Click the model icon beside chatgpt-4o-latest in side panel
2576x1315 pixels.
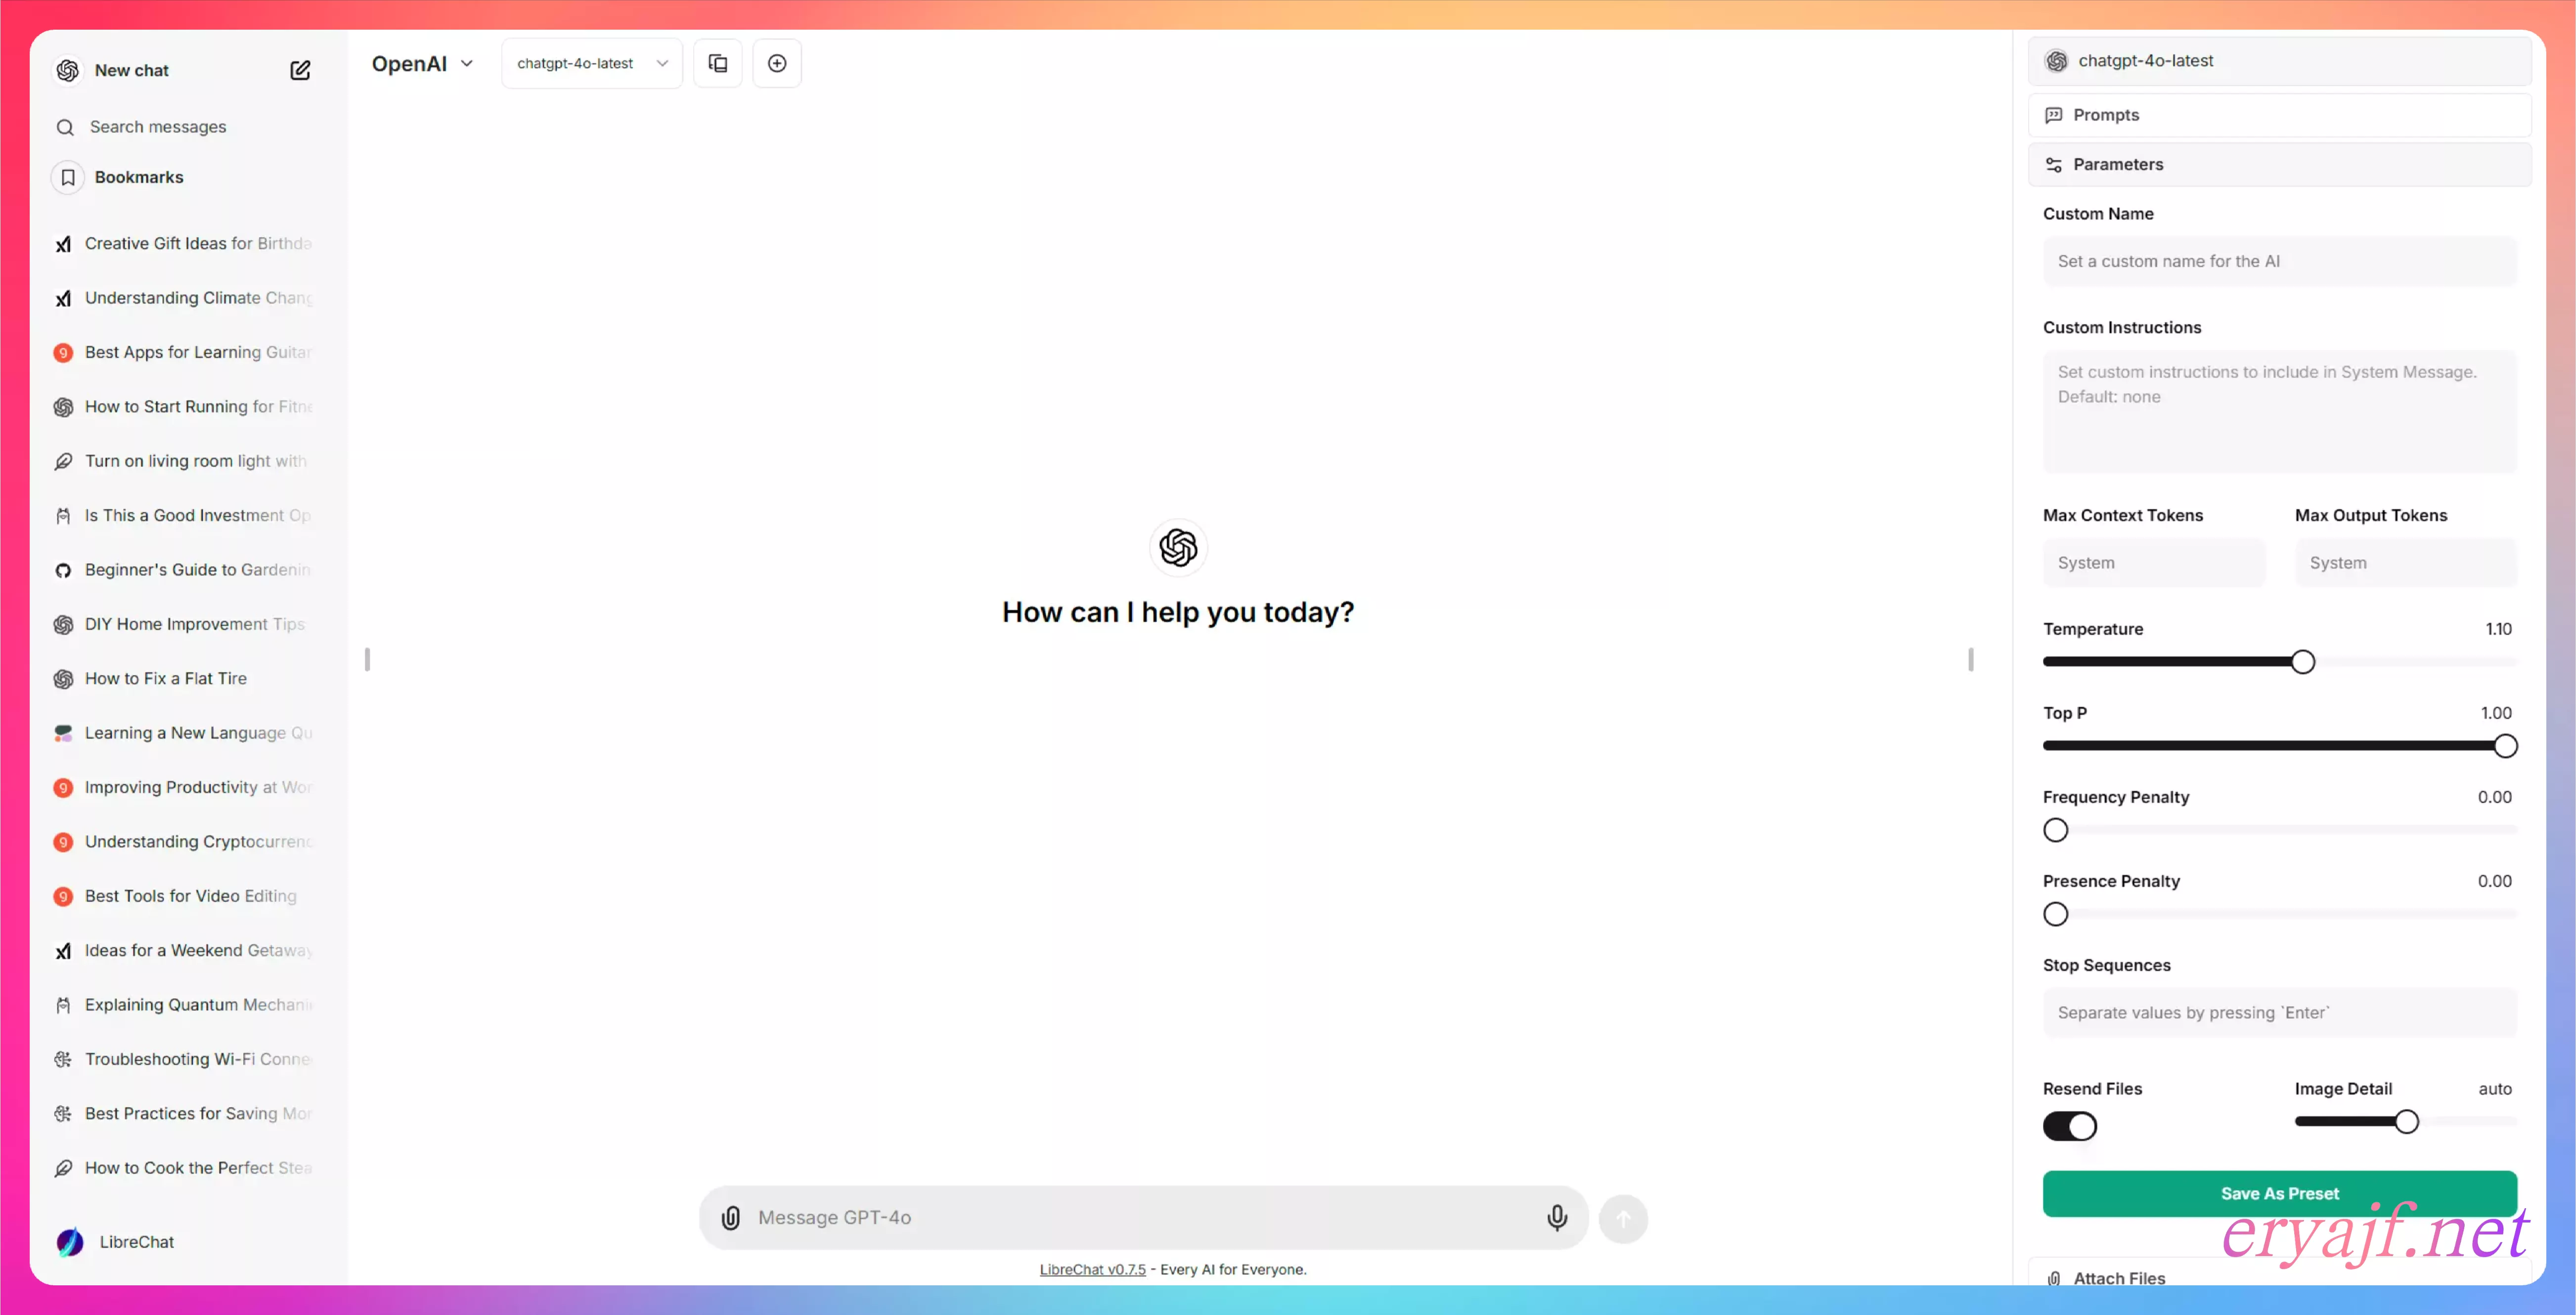click(x=2057, y=61)
